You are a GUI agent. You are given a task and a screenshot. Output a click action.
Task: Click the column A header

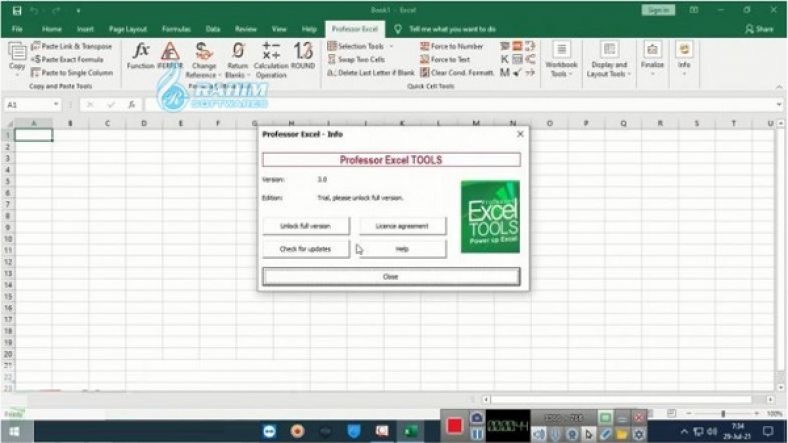coord(33,123)
